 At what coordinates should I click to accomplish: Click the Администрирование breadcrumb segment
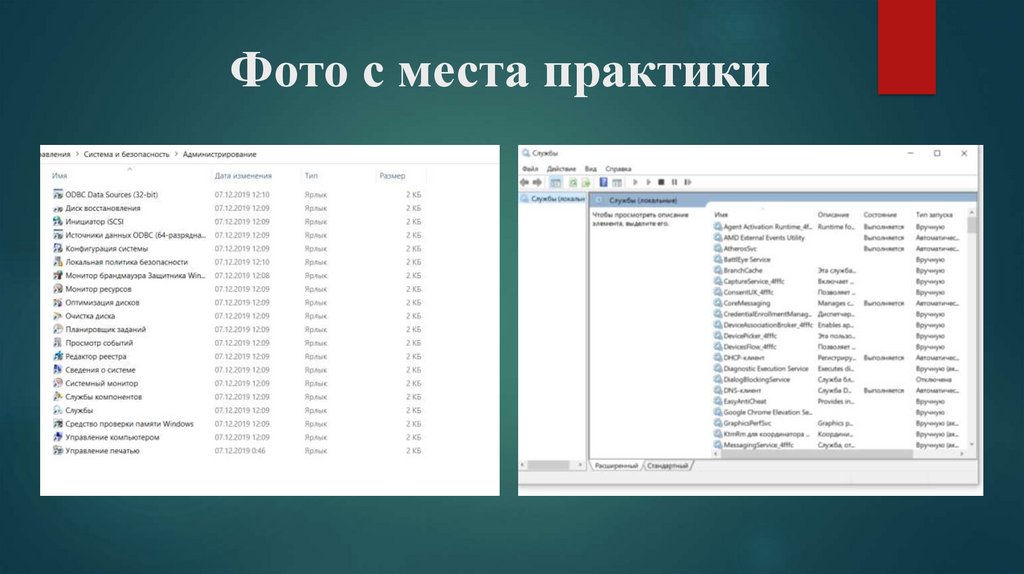(219, 154)
